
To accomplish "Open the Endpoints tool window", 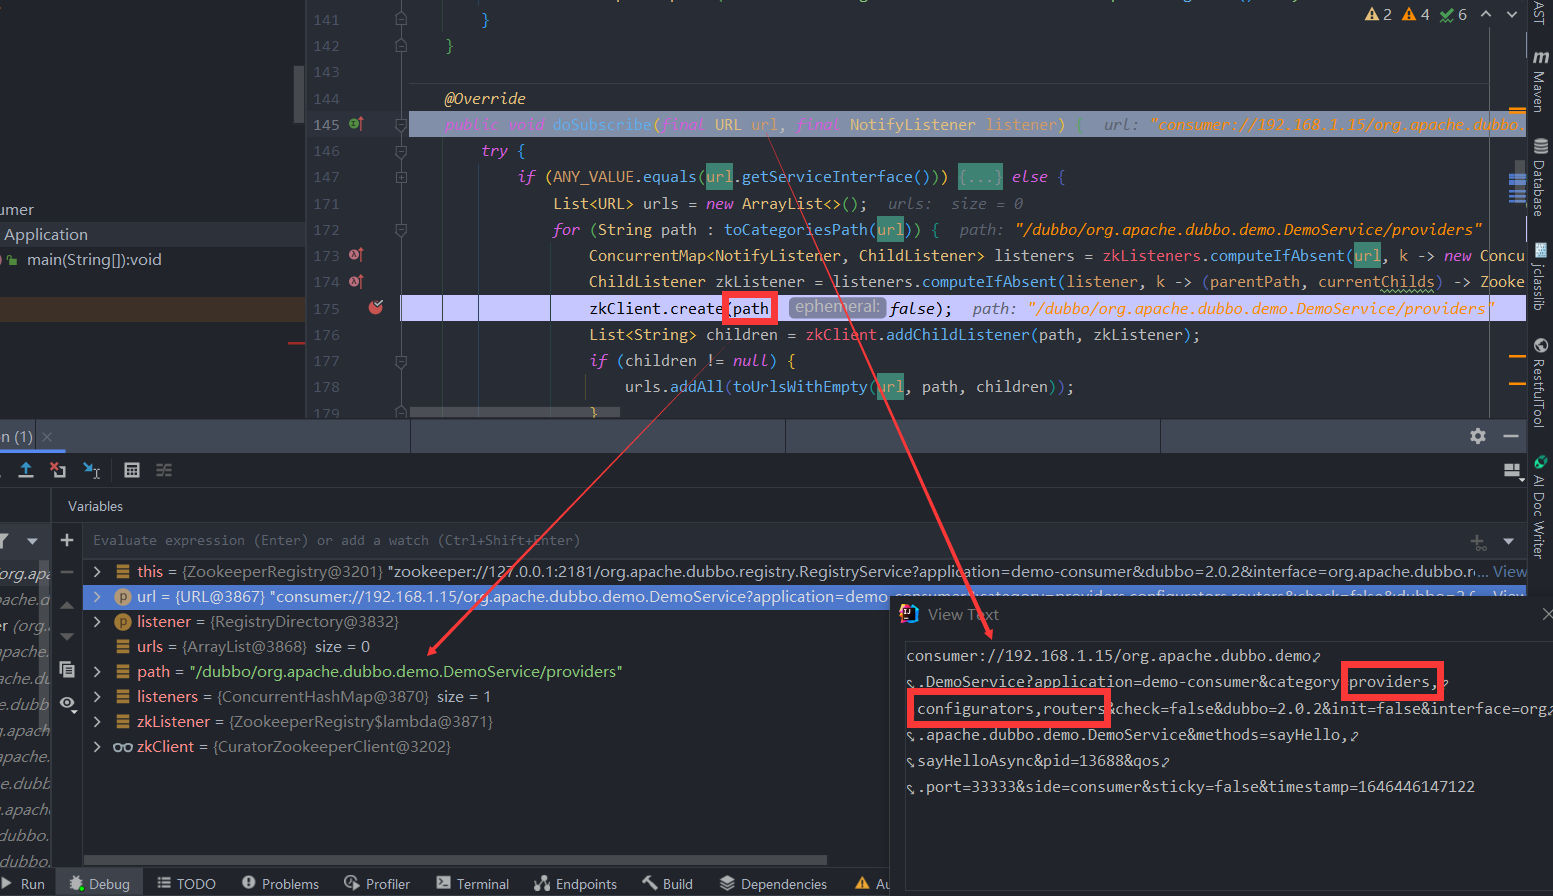I will tap(575, 884).
